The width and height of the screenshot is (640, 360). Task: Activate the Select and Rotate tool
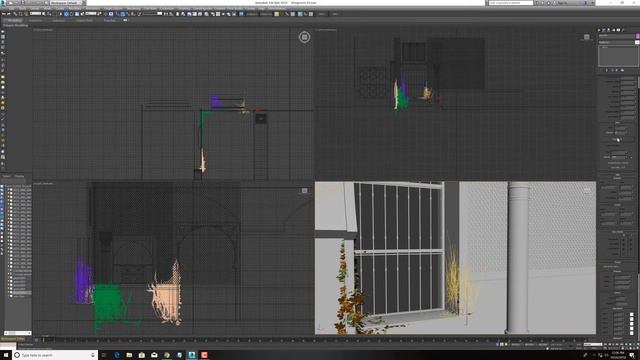click(71, 14)
